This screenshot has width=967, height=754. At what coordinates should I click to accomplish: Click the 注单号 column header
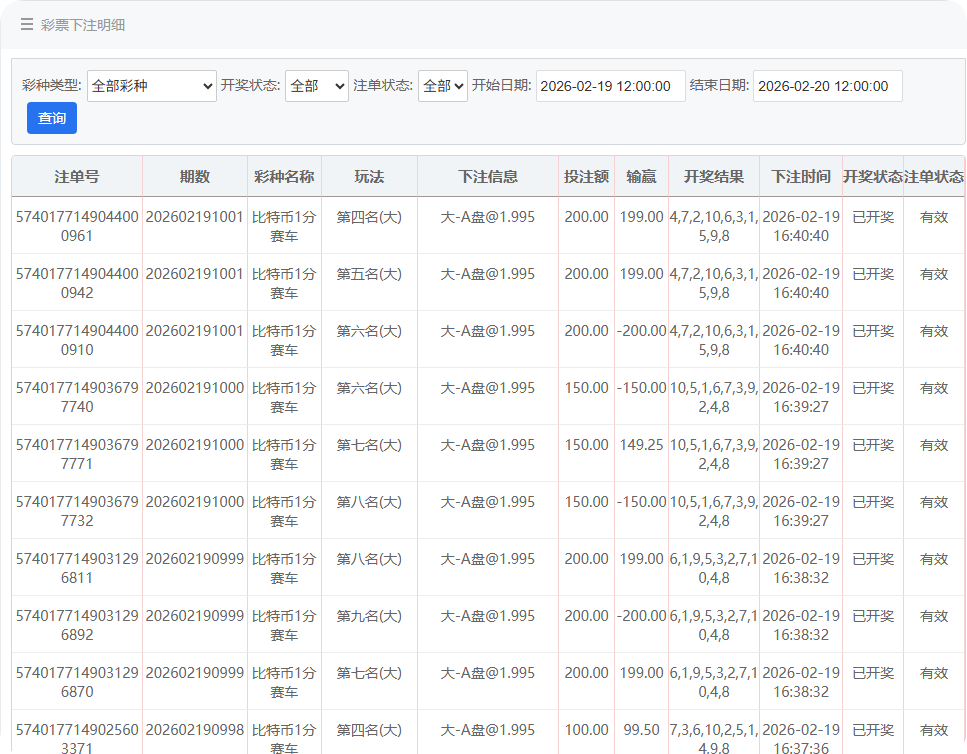[77, 177]
